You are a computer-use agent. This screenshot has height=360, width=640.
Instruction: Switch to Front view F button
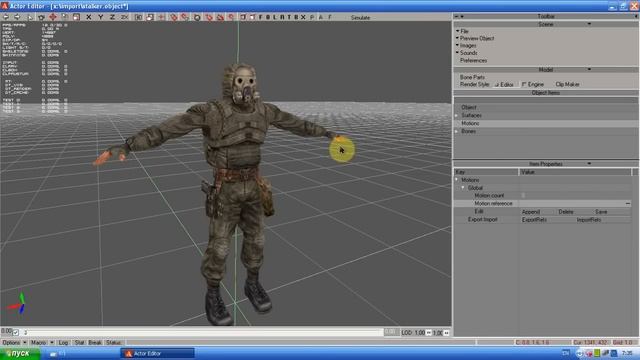tap(261, 17)
